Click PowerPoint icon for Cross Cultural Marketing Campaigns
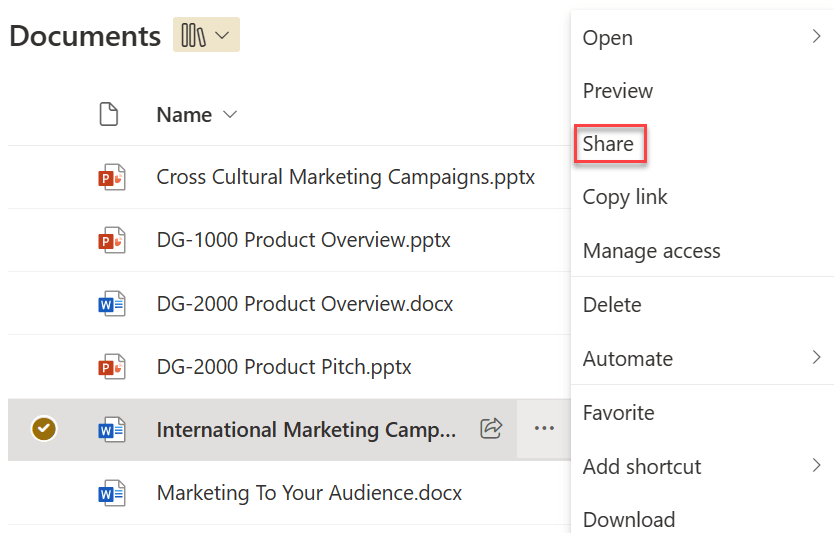The height and width of the screenshot is (533, 834). [112, 177]
